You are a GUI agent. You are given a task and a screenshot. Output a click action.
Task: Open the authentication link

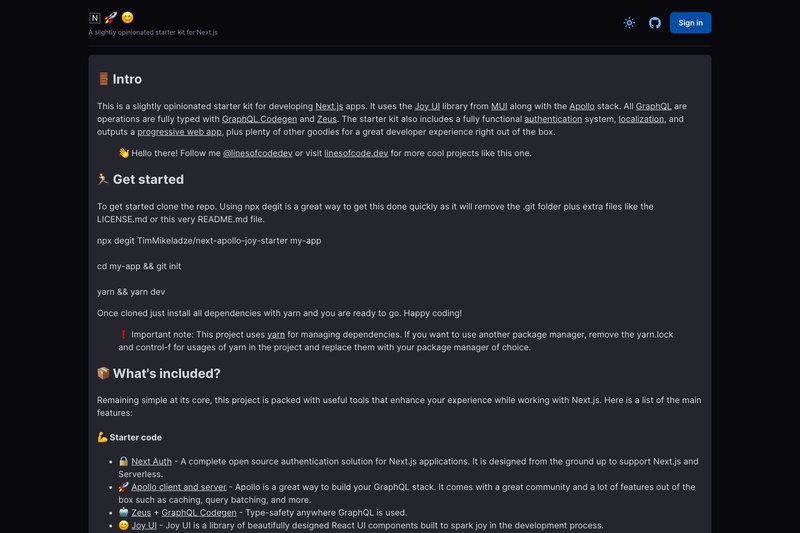[x=553, y=119]
